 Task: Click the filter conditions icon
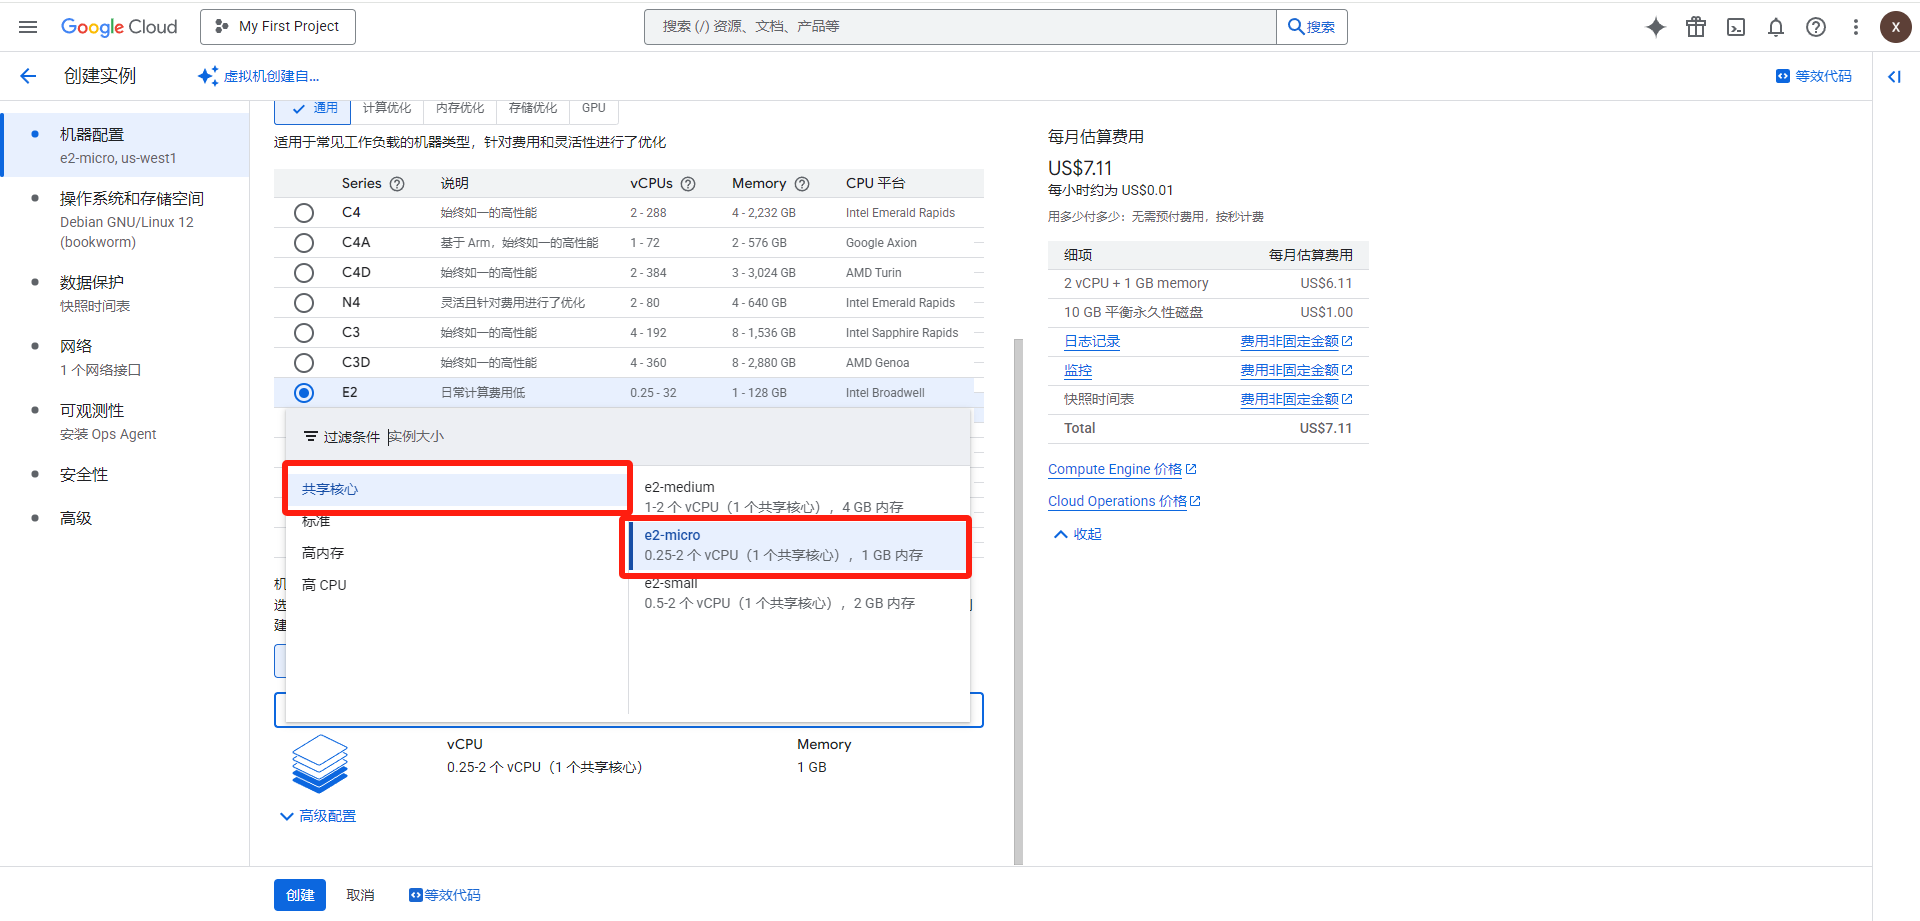[x=311, y=437]
